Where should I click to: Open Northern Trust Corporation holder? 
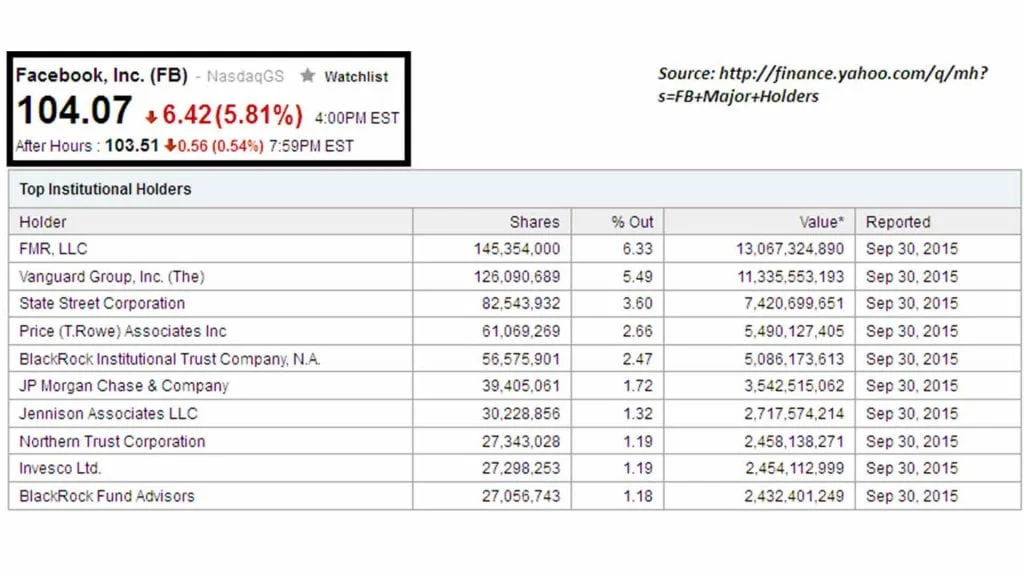coord(112,441)
